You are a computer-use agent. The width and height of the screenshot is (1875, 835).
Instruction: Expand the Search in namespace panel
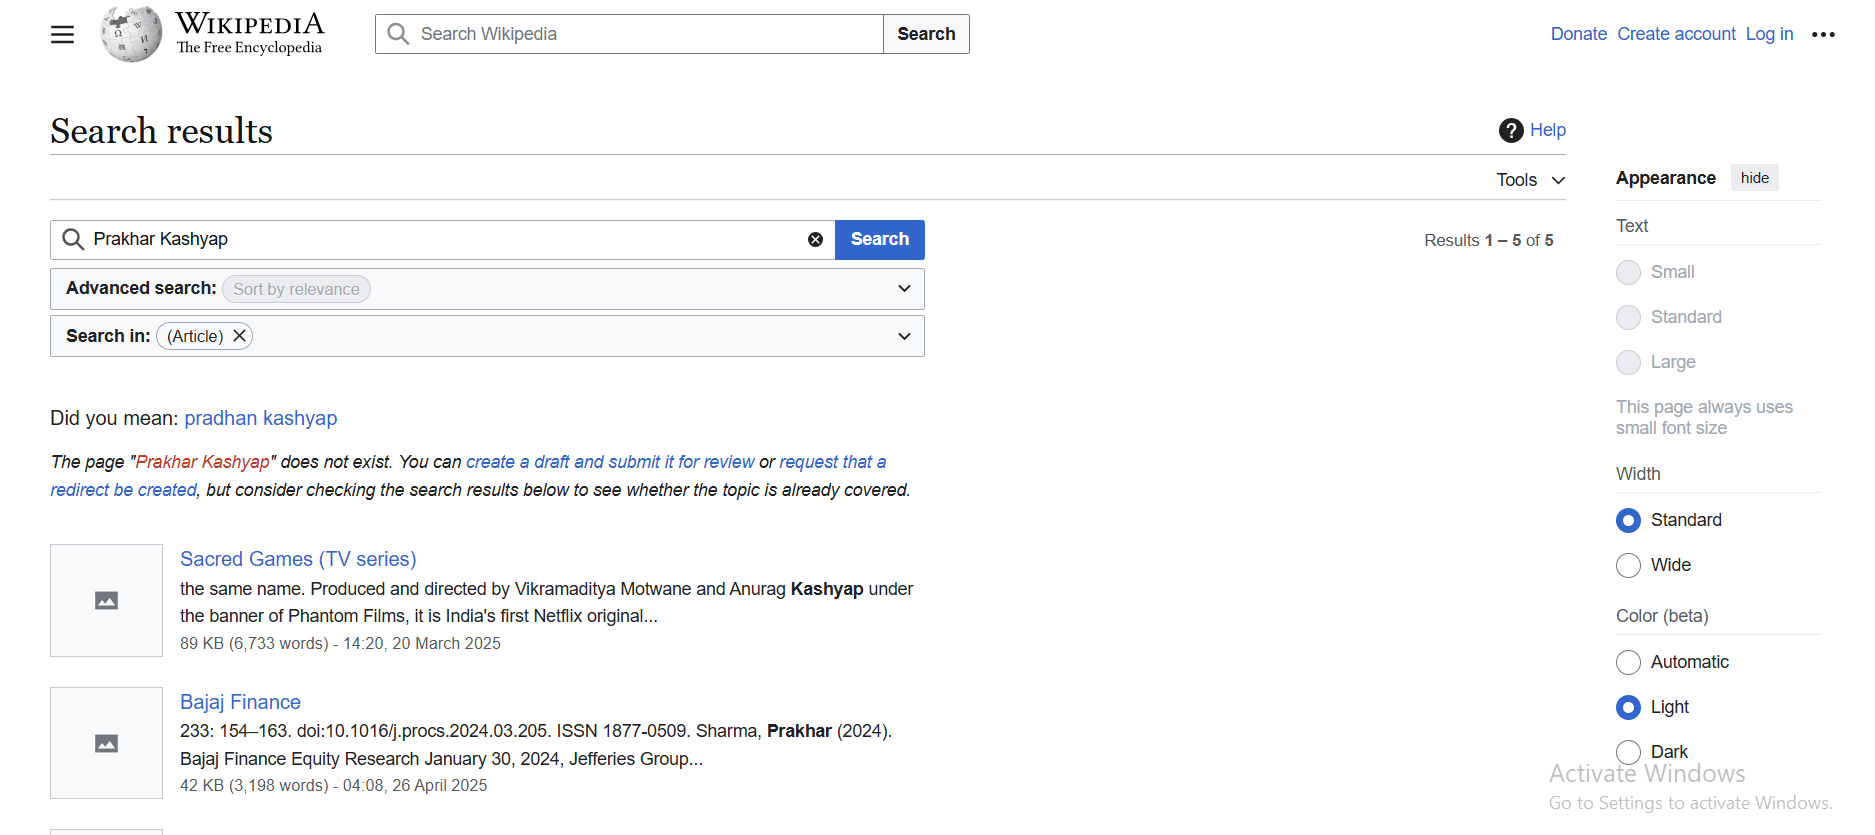(904, 336)
